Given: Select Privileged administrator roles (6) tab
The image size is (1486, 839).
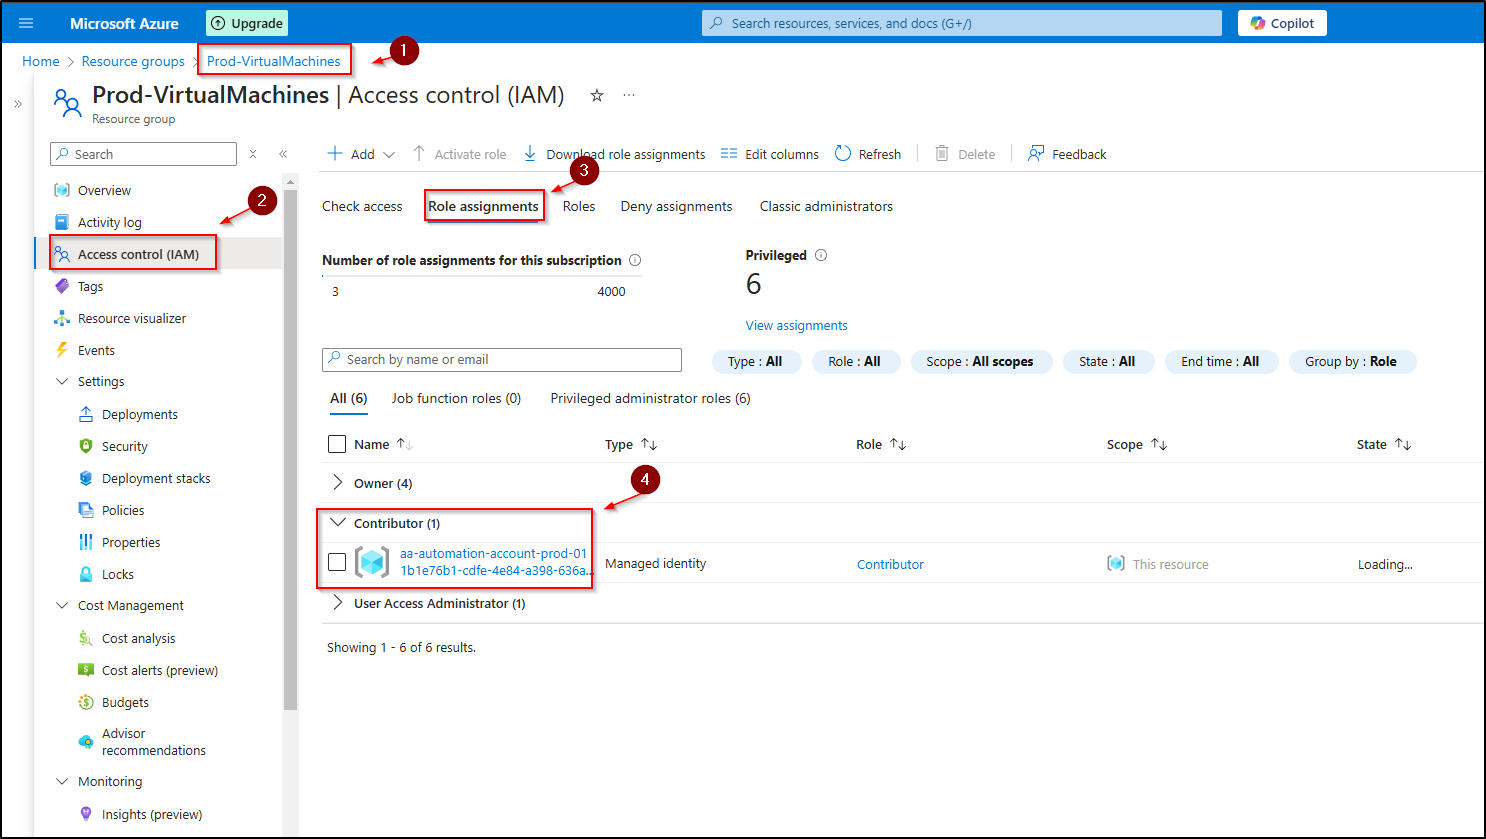Looking at the screenshot, I should point(650,398).
